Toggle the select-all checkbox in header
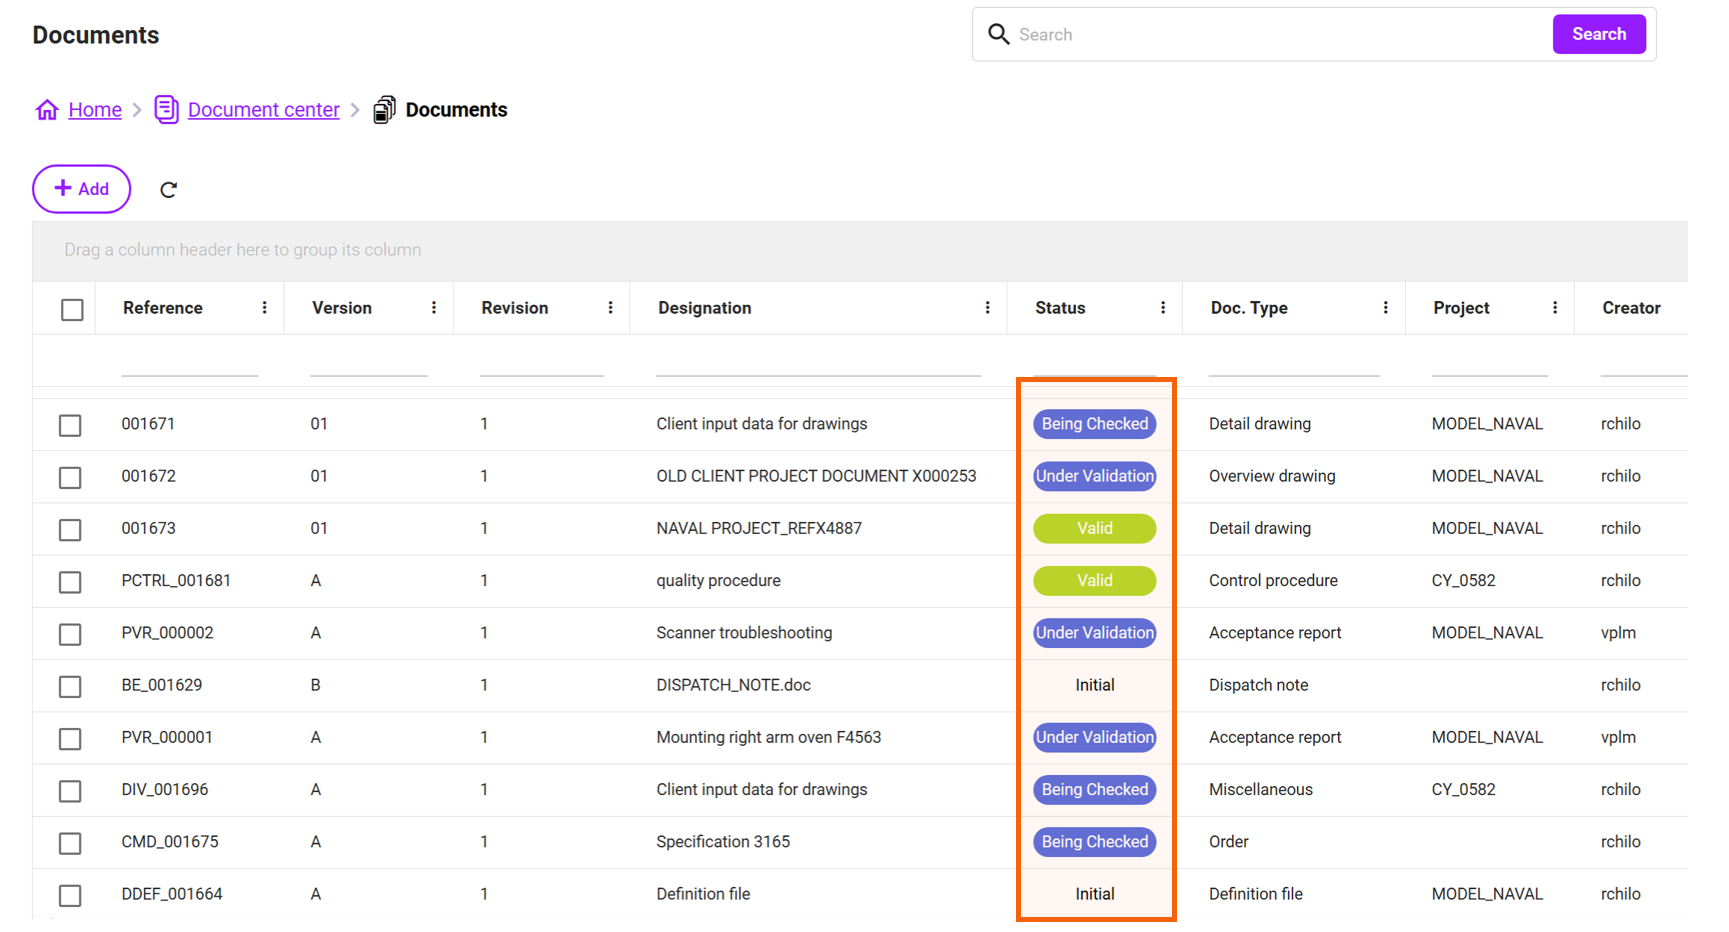Image resolution: width=1729 pixels, height=932 pixels. 72,310
